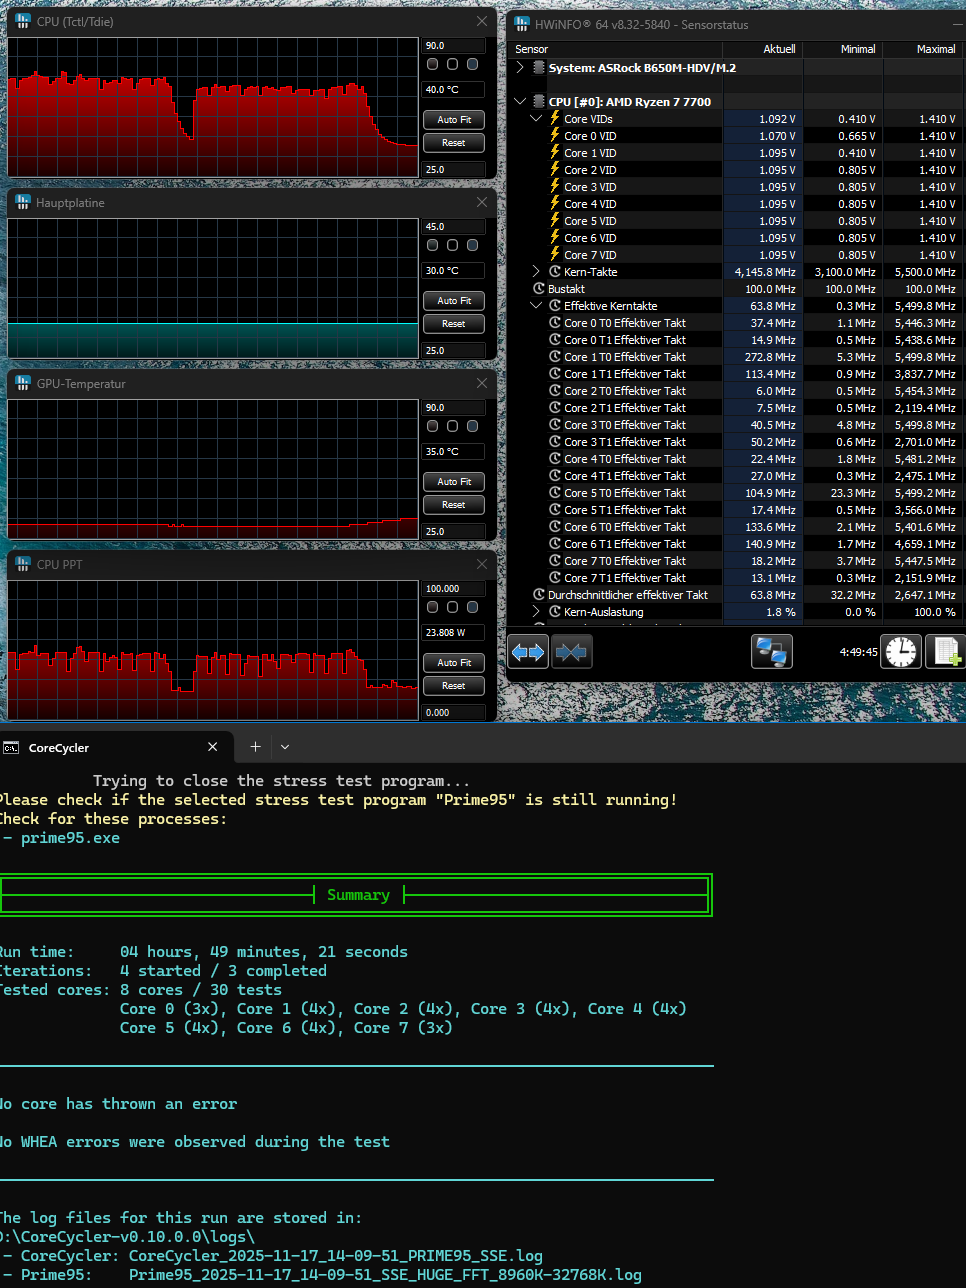966x1288 pixels.
Task: Click clock icon of Core 4 T1 Effektiver Takt
Action: pos(555,475)
